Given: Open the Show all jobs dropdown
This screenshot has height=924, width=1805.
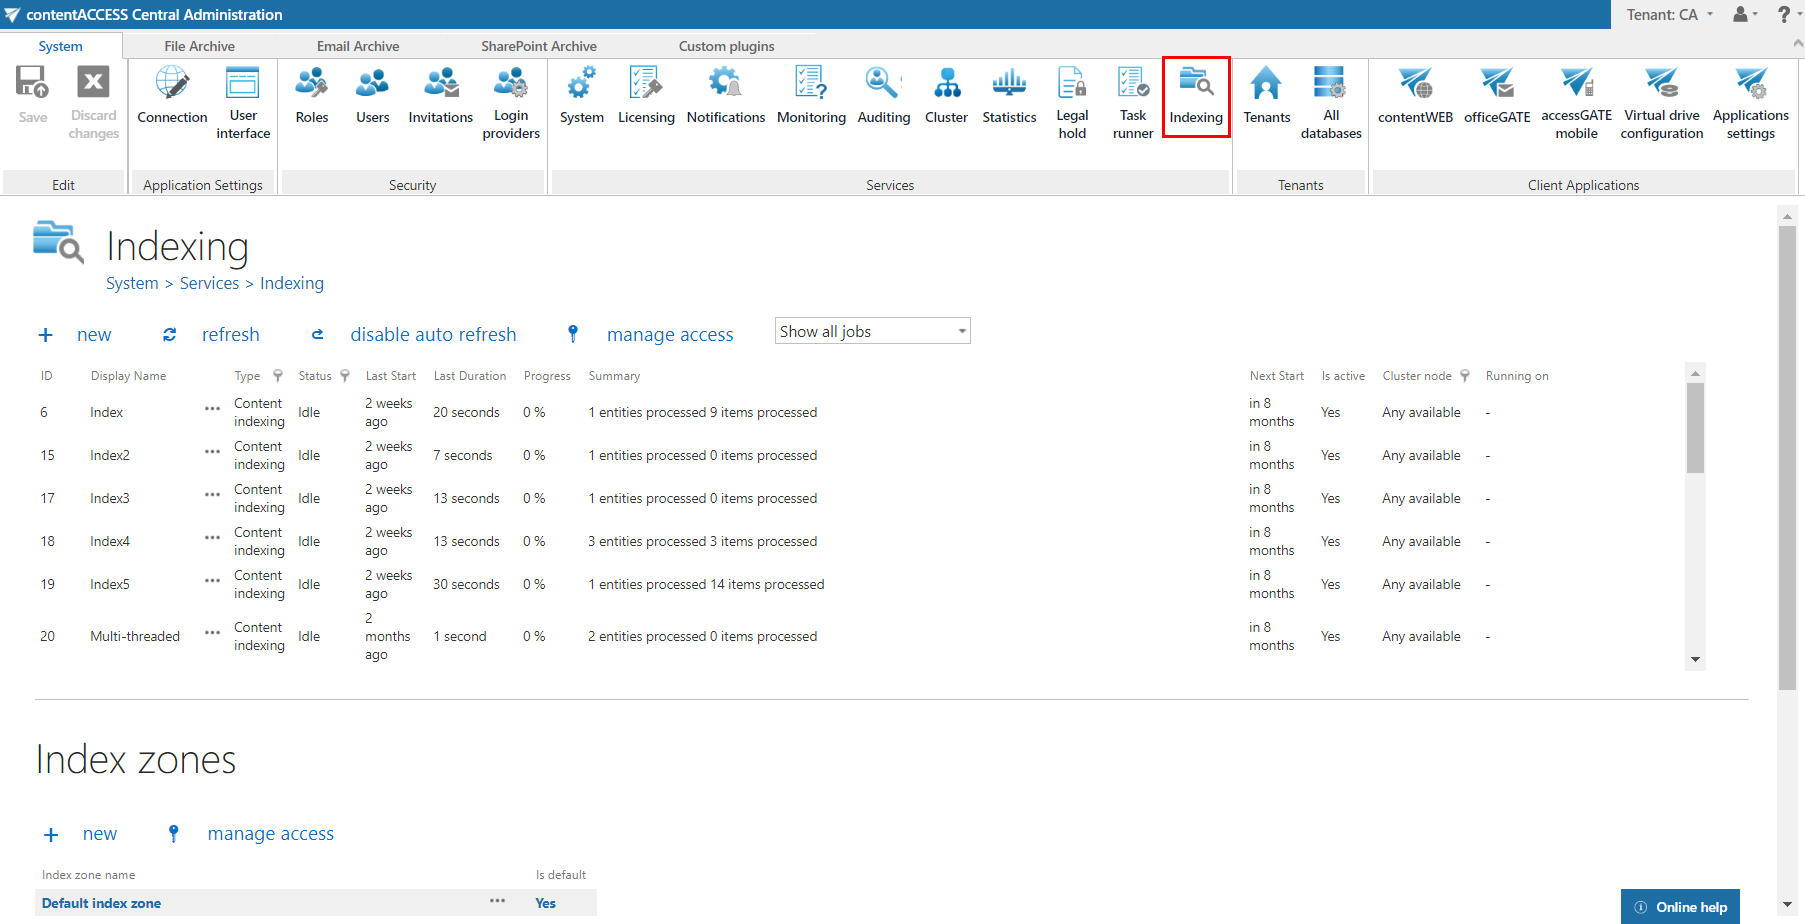Looking at the screenshot, I should click(873, 331).
